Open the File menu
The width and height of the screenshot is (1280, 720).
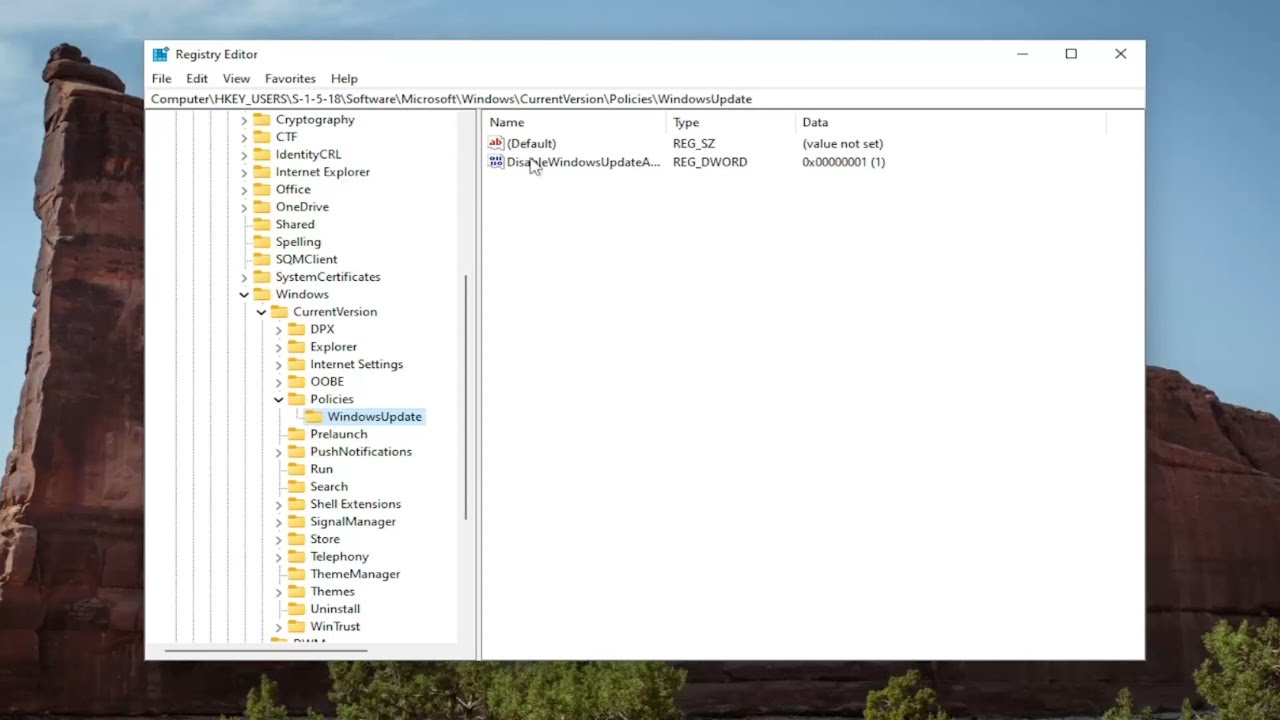pyautogui.click(x=161, y=78)
